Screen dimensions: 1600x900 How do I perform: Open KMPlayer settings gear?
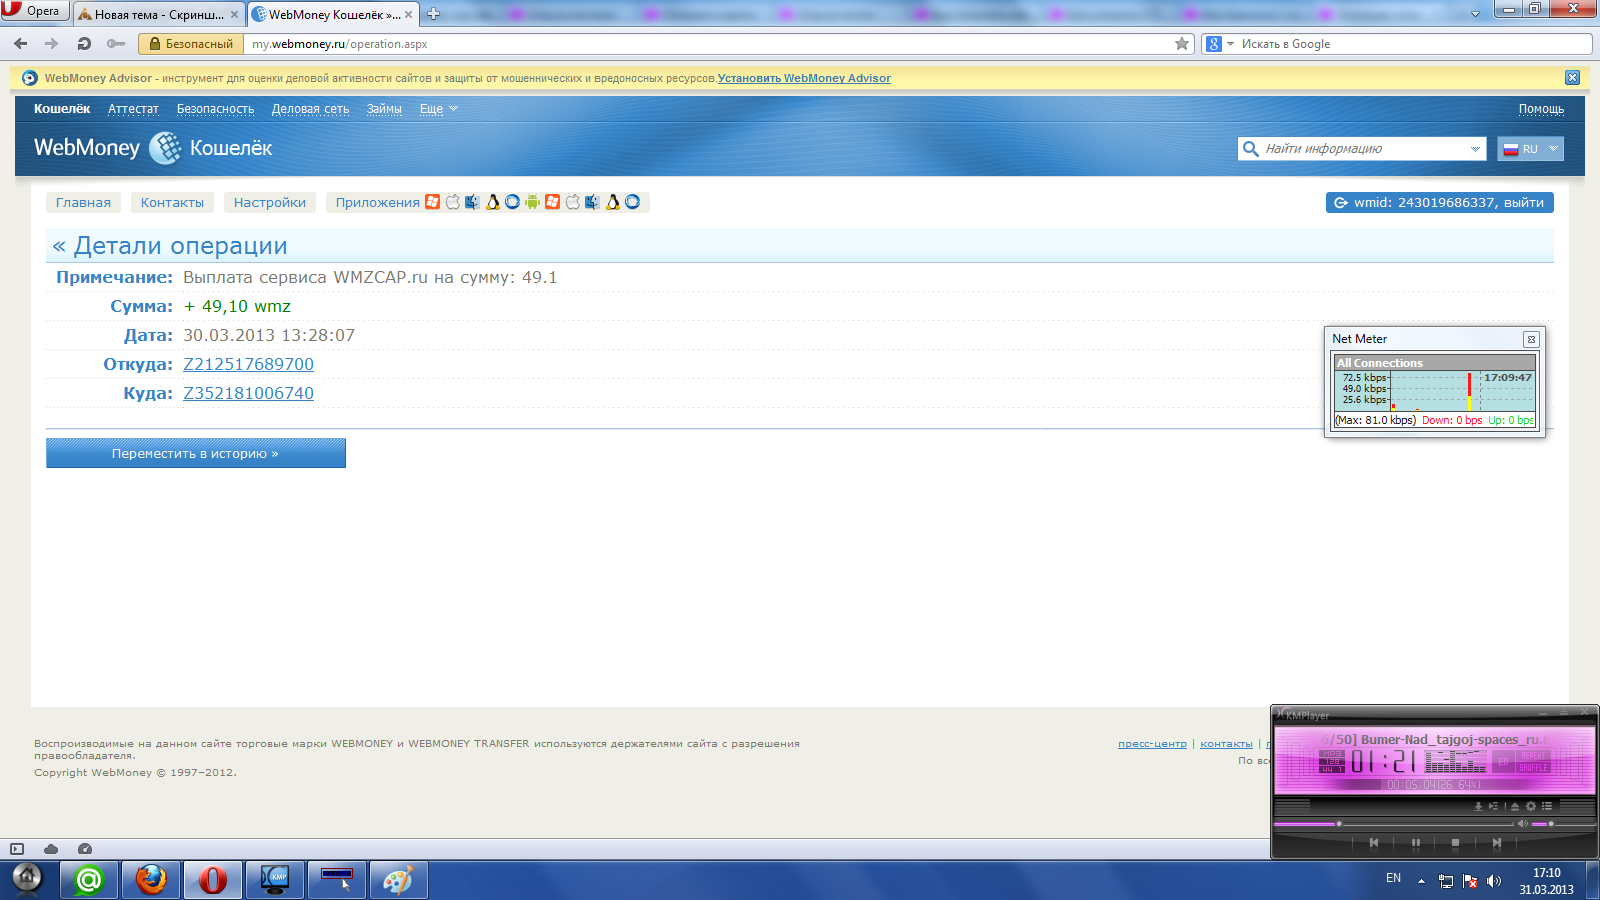[1530, 806]
